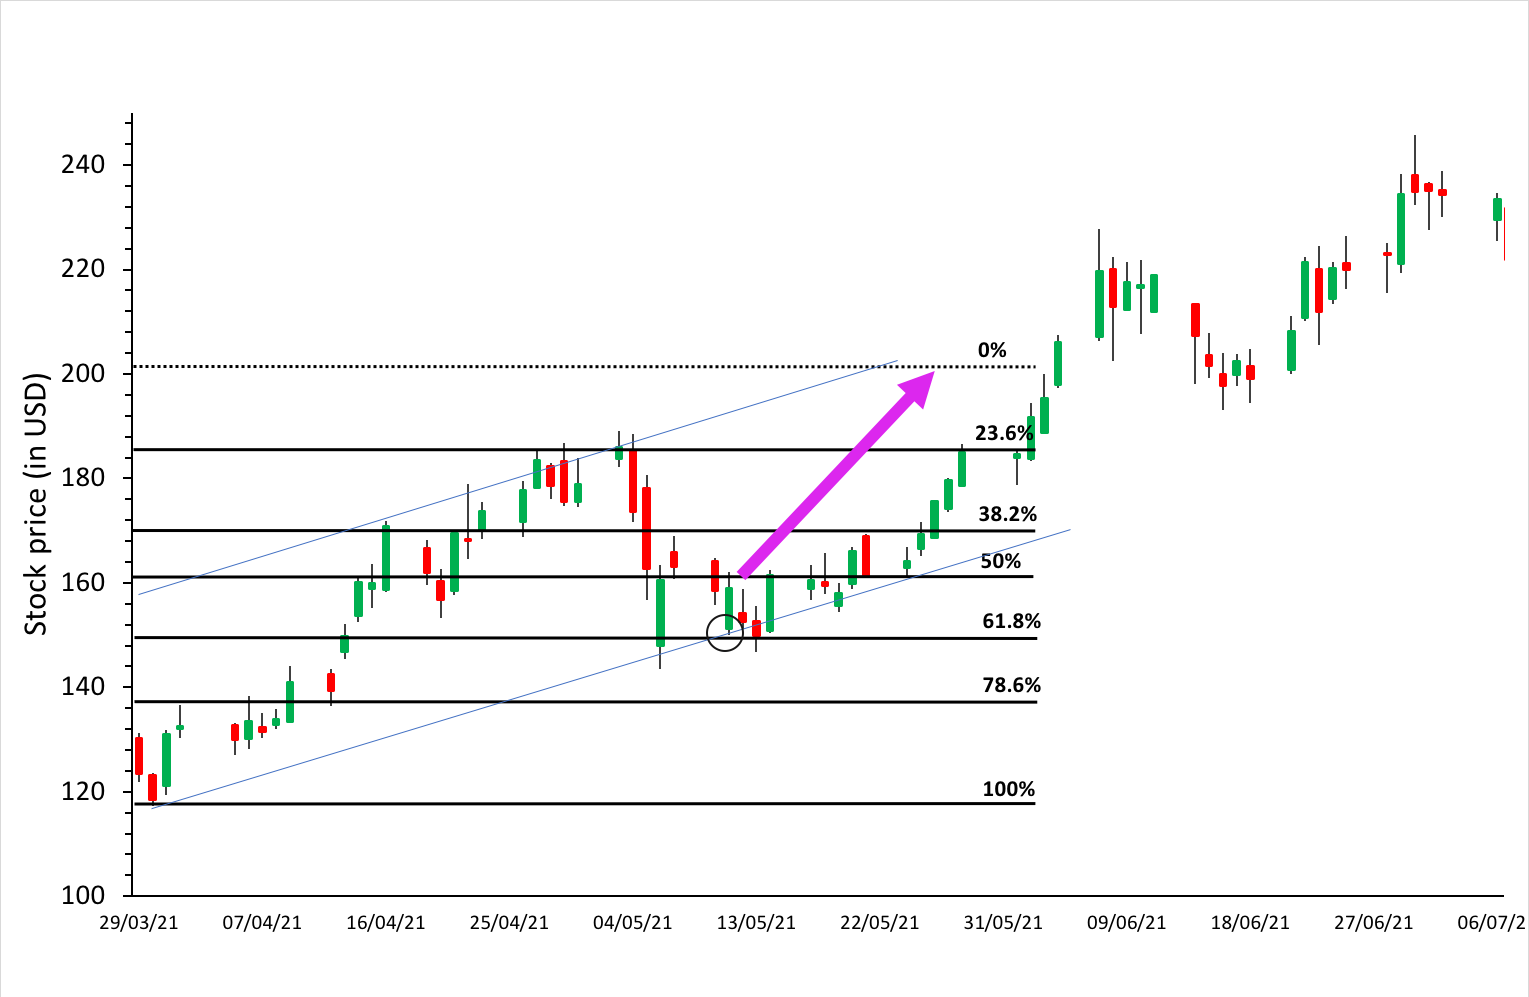1529x997 pixels.
Task: Click the 120 value on the price axis
Action: pyautogui.click(x=82, y=791)
